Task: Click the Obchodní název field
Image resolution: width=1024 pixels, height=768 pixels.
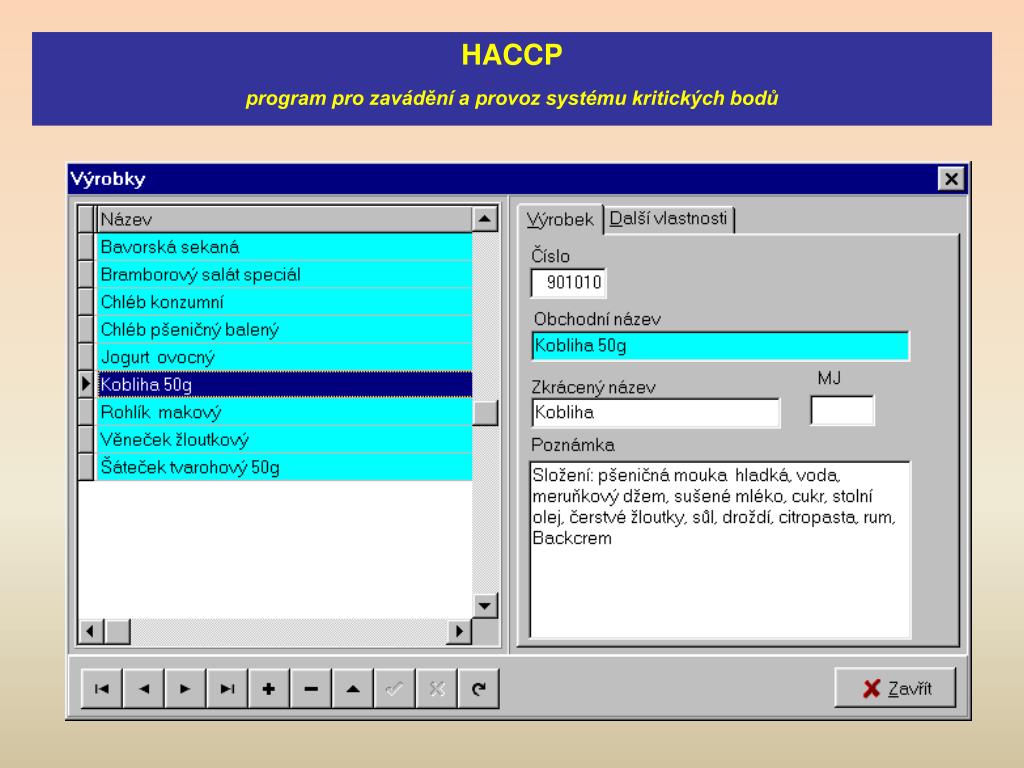Action: (720, 346)
